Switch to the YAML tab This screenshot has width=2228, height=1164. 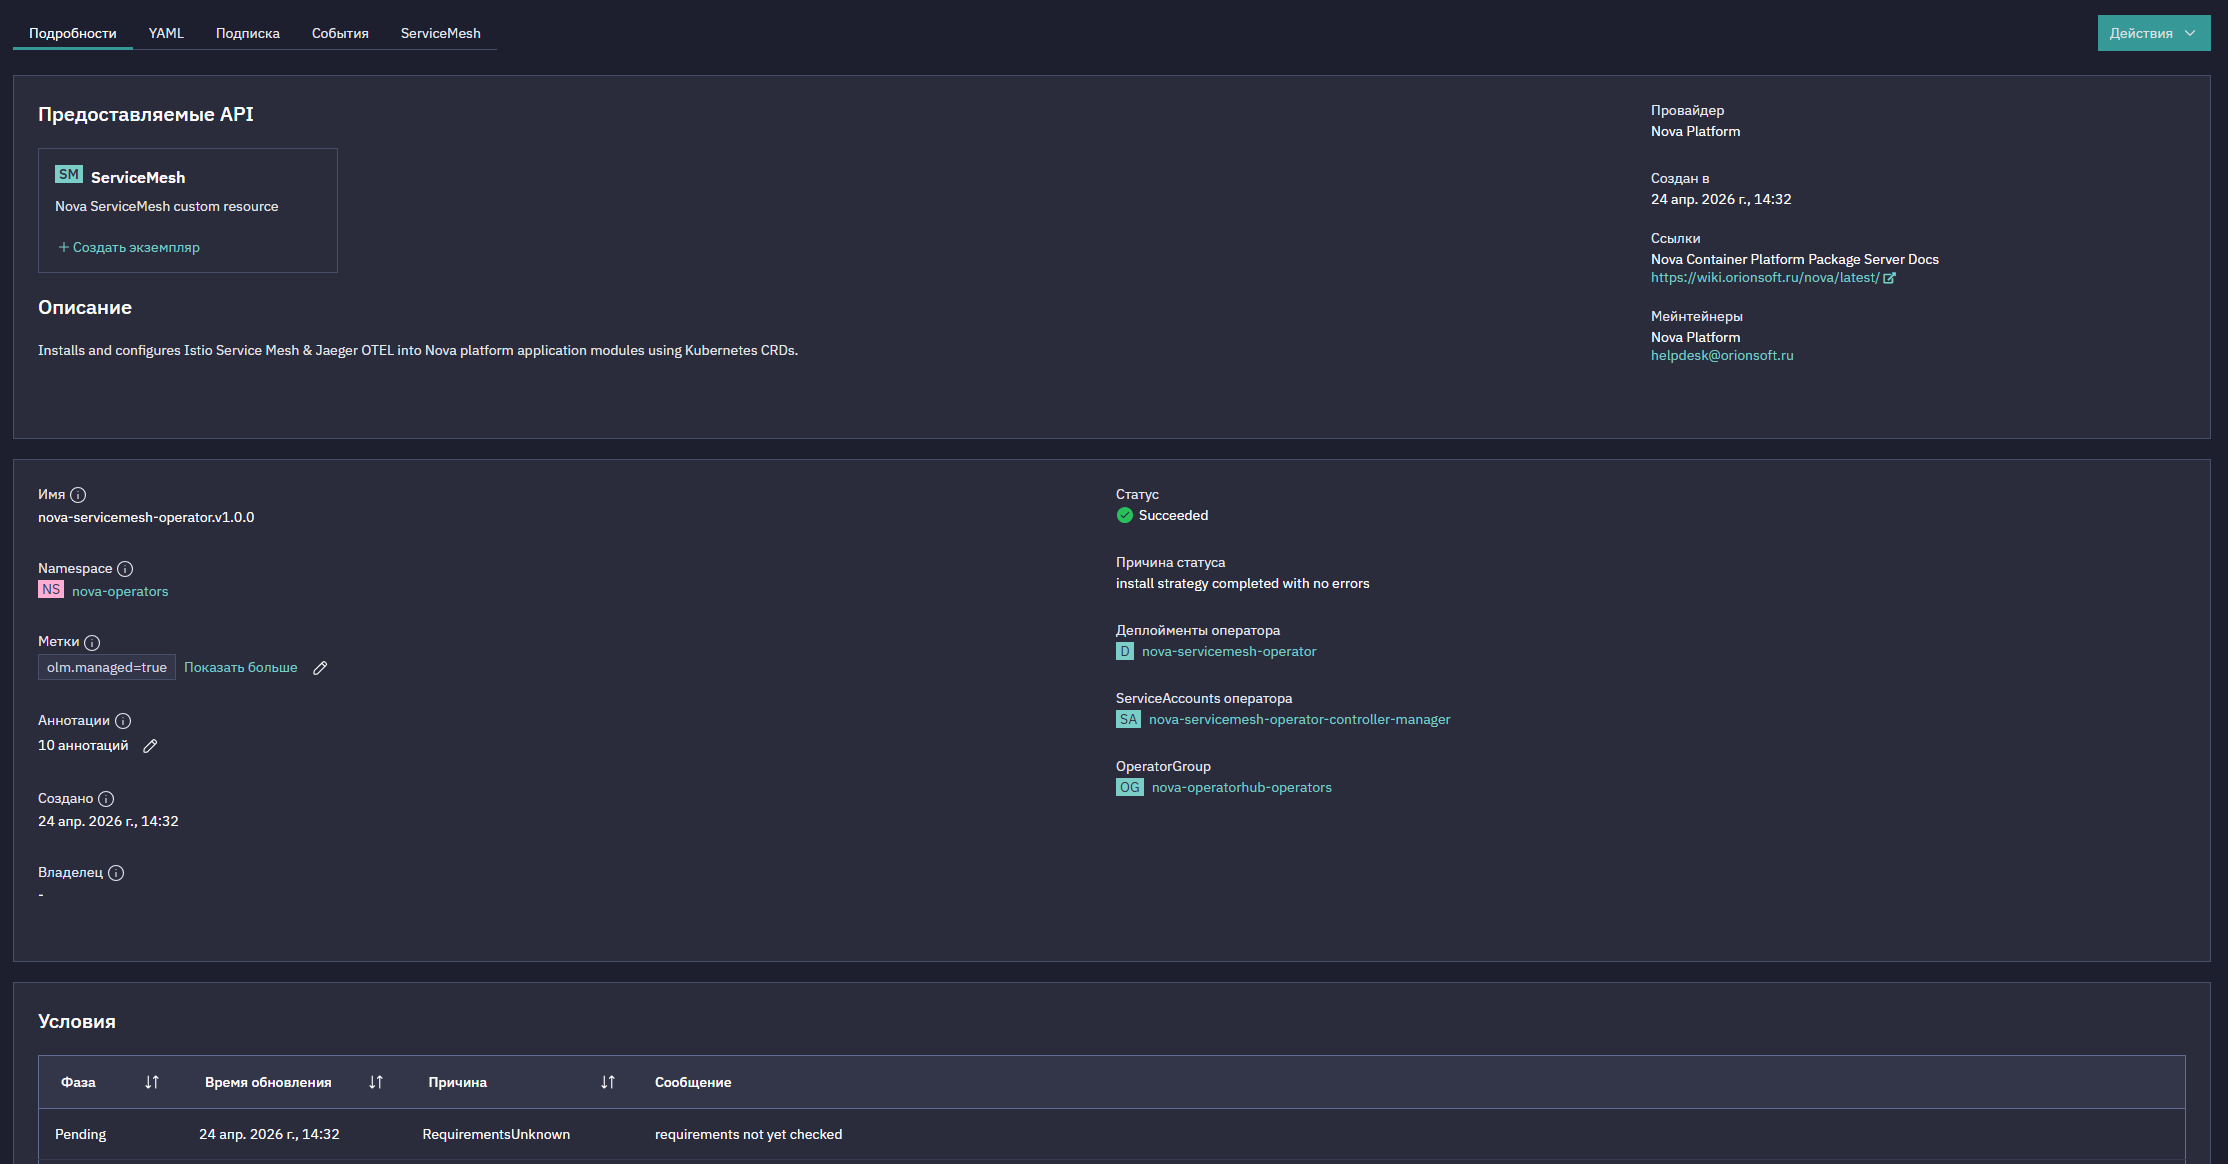pos(166,33)
